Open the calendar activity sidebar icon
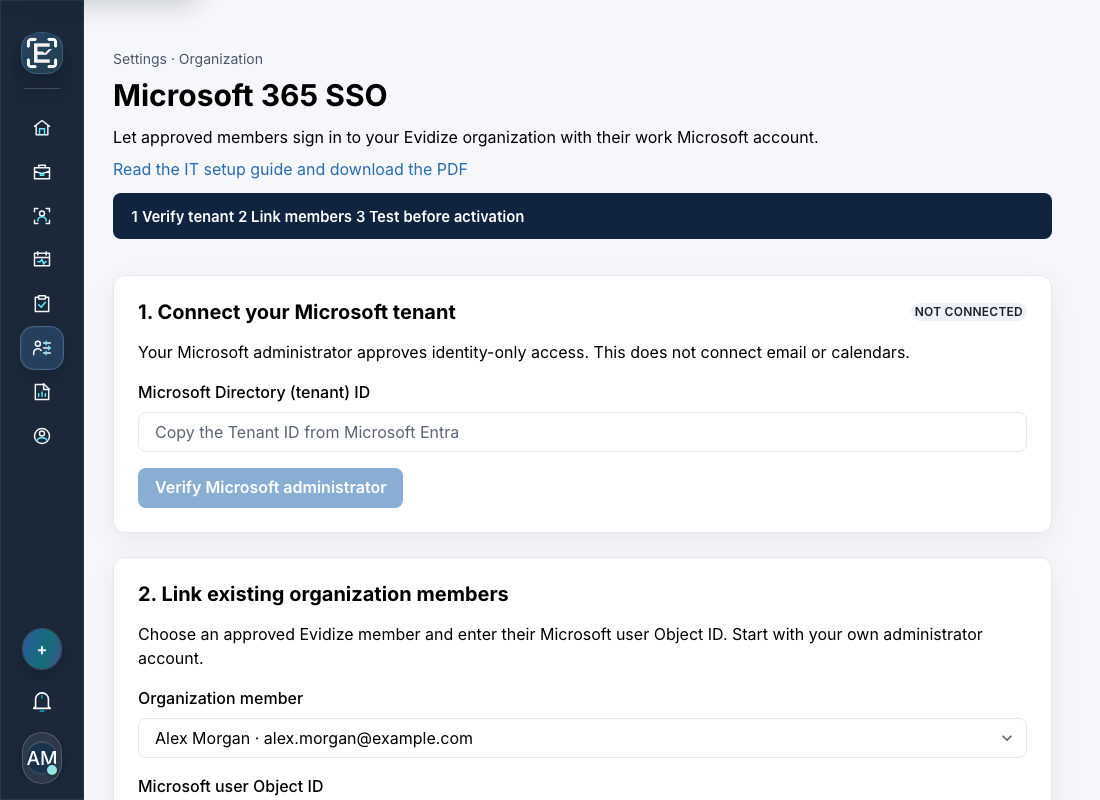The width and height of the screenshot is (1100, 800). (42, 260)
